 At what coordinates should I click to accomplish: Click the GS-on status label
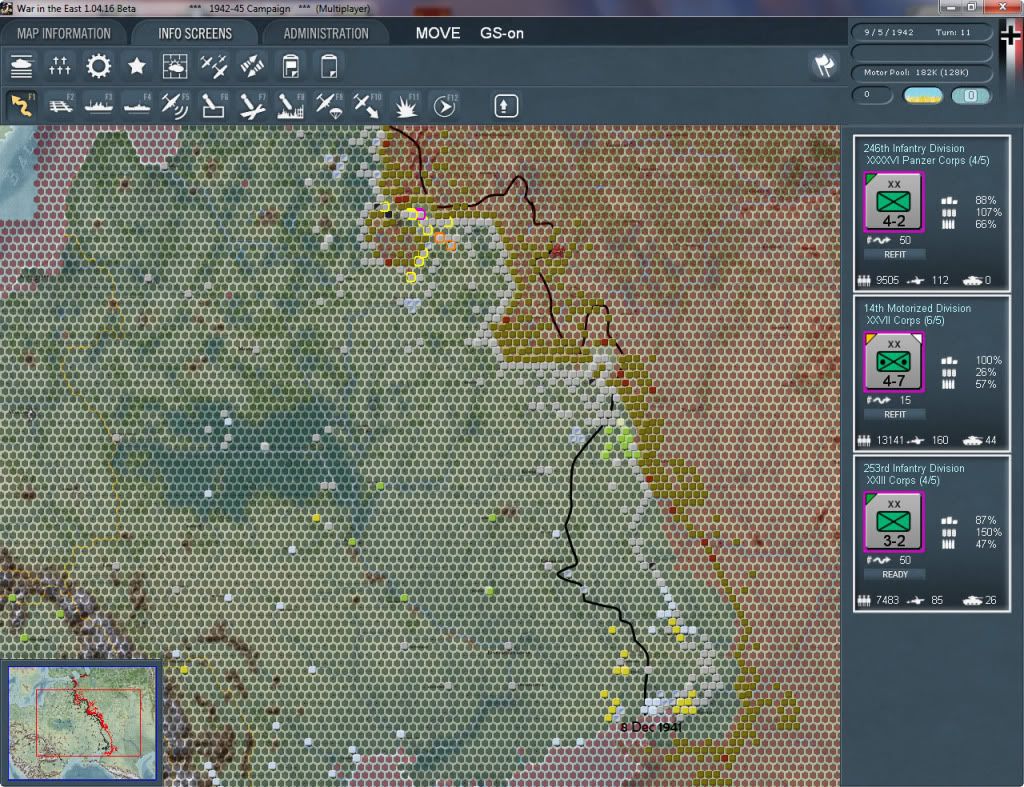pos(502,33)
